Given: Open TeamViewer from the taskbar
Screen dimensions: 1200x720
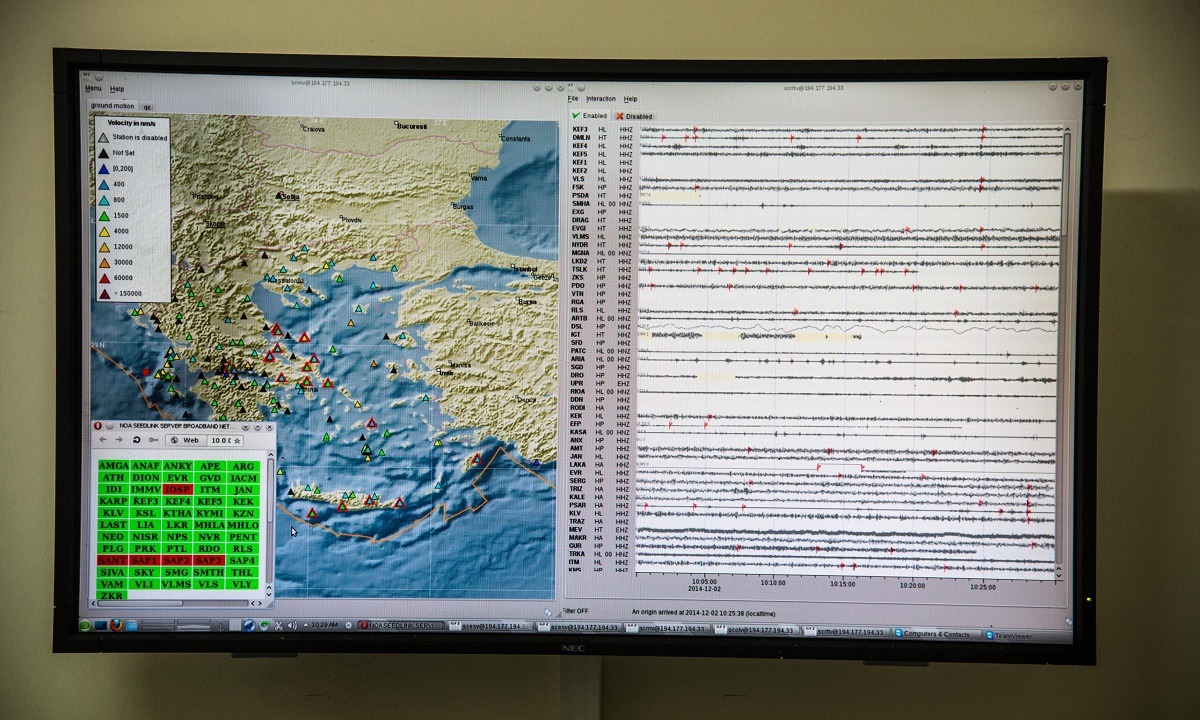Looking at the screenshot, I should point(1010,634).
